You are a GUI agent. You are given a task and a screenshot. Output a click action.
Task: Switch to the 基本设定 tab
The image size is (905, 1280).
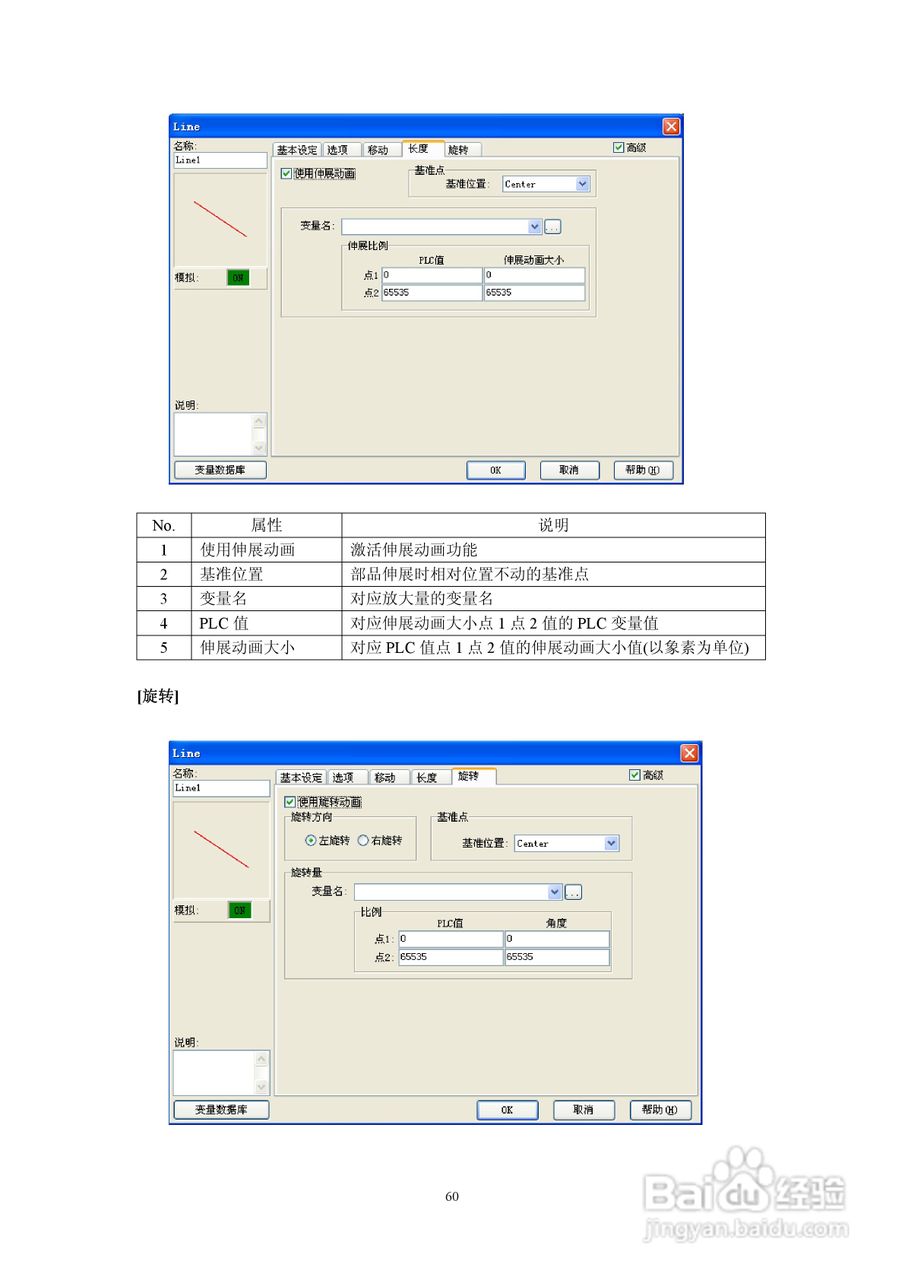click(297, 147)
